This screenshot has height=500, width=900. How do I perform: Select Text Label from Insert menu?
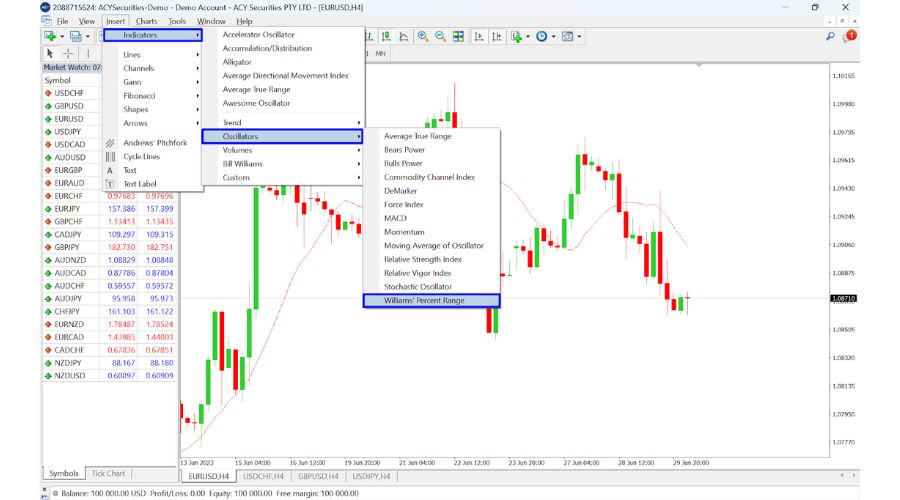(x=140, y=184)
